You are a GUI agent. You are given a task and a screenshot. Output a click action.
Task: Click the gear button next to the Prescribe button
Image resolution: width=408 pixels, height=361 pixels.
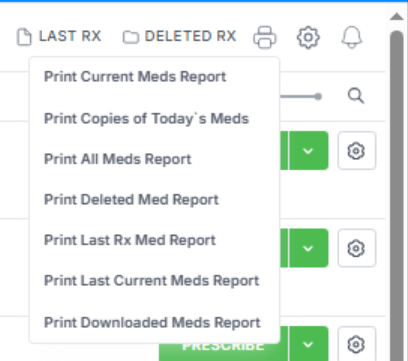[357, 344]
